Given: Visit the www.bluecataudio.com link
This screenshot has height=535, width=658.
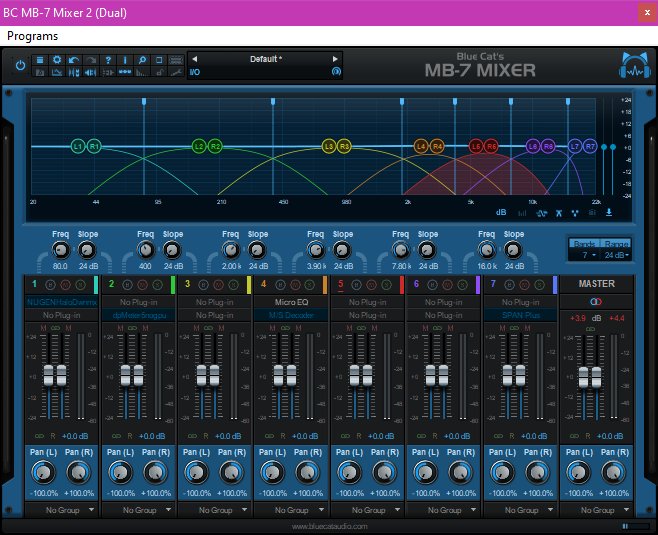Looking at the screenshot, I should coord(329,526).
